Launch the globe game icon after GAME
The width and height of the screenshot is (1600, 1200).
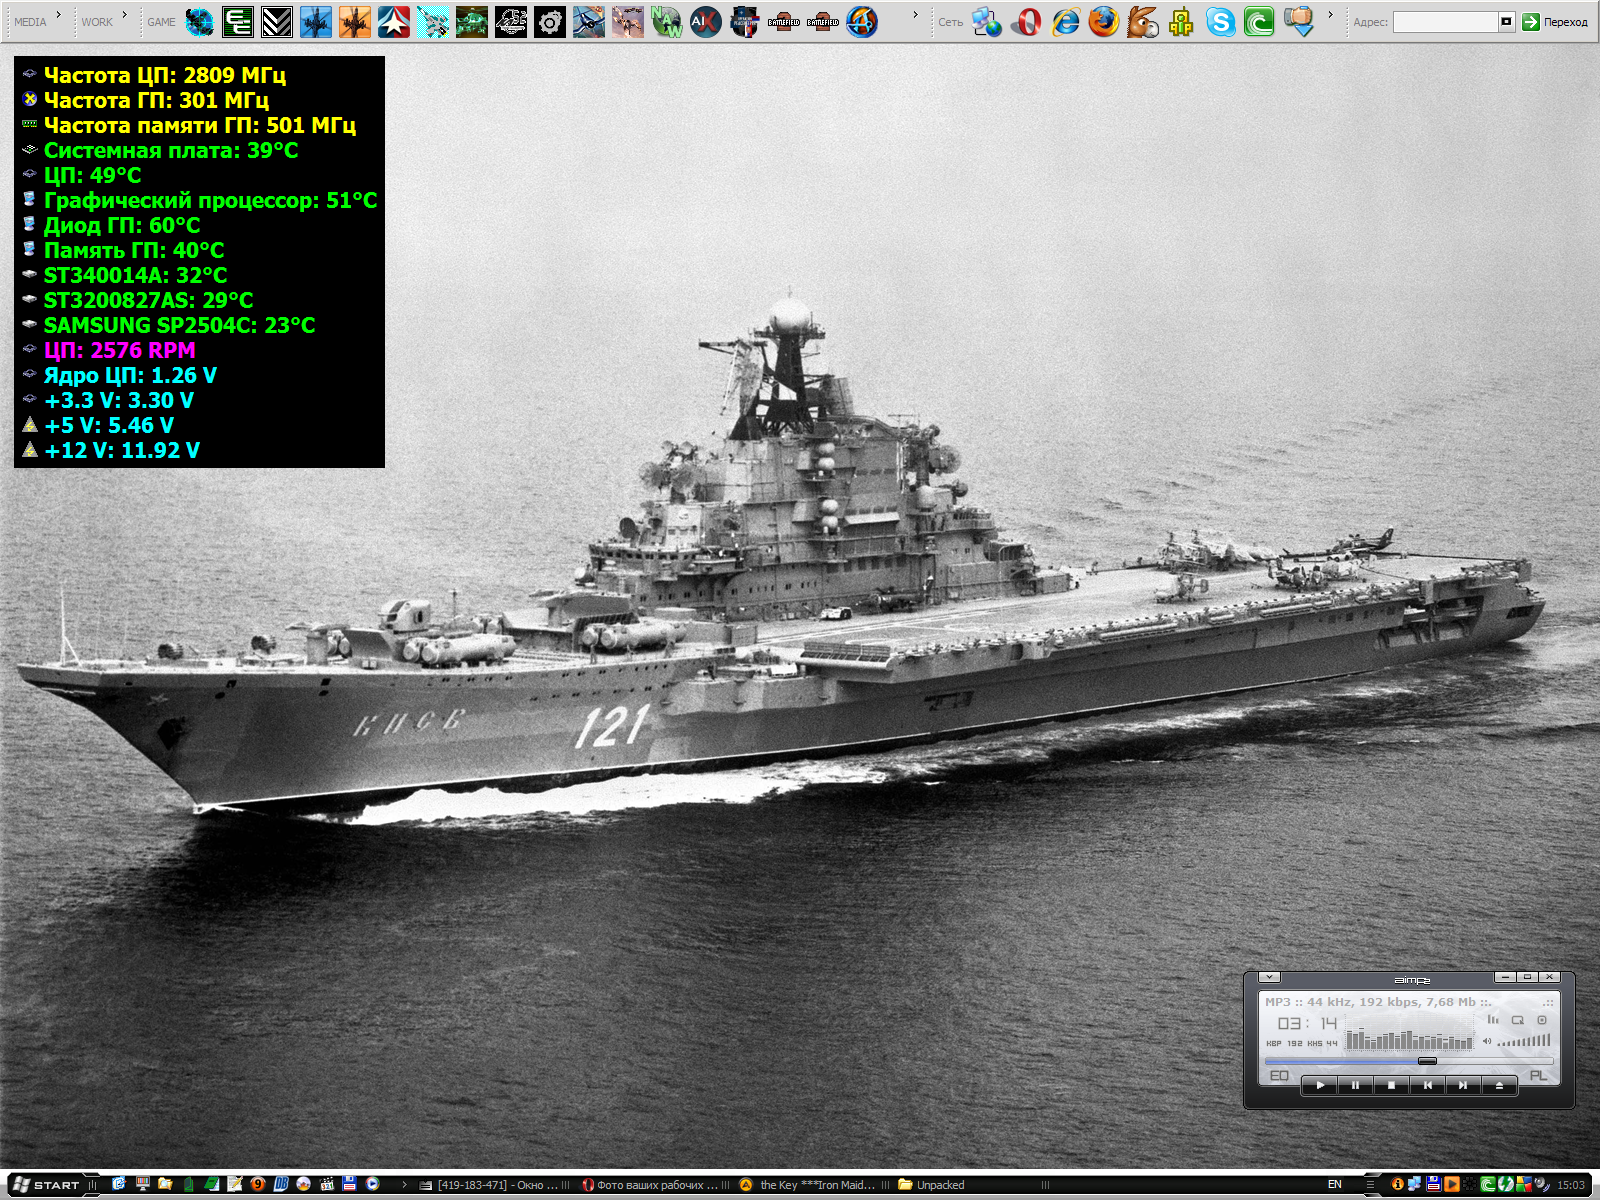coord(199,22)
